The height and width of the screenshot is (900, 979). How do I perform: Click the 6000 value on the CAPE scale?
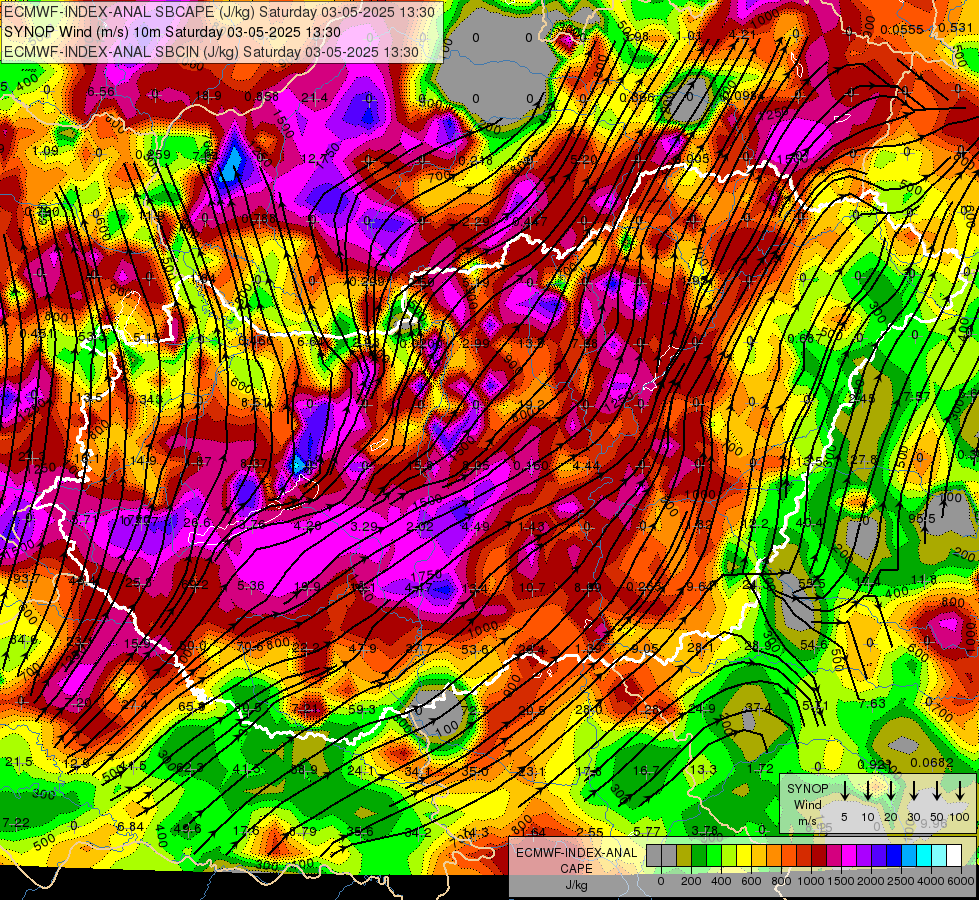[960, 881]
